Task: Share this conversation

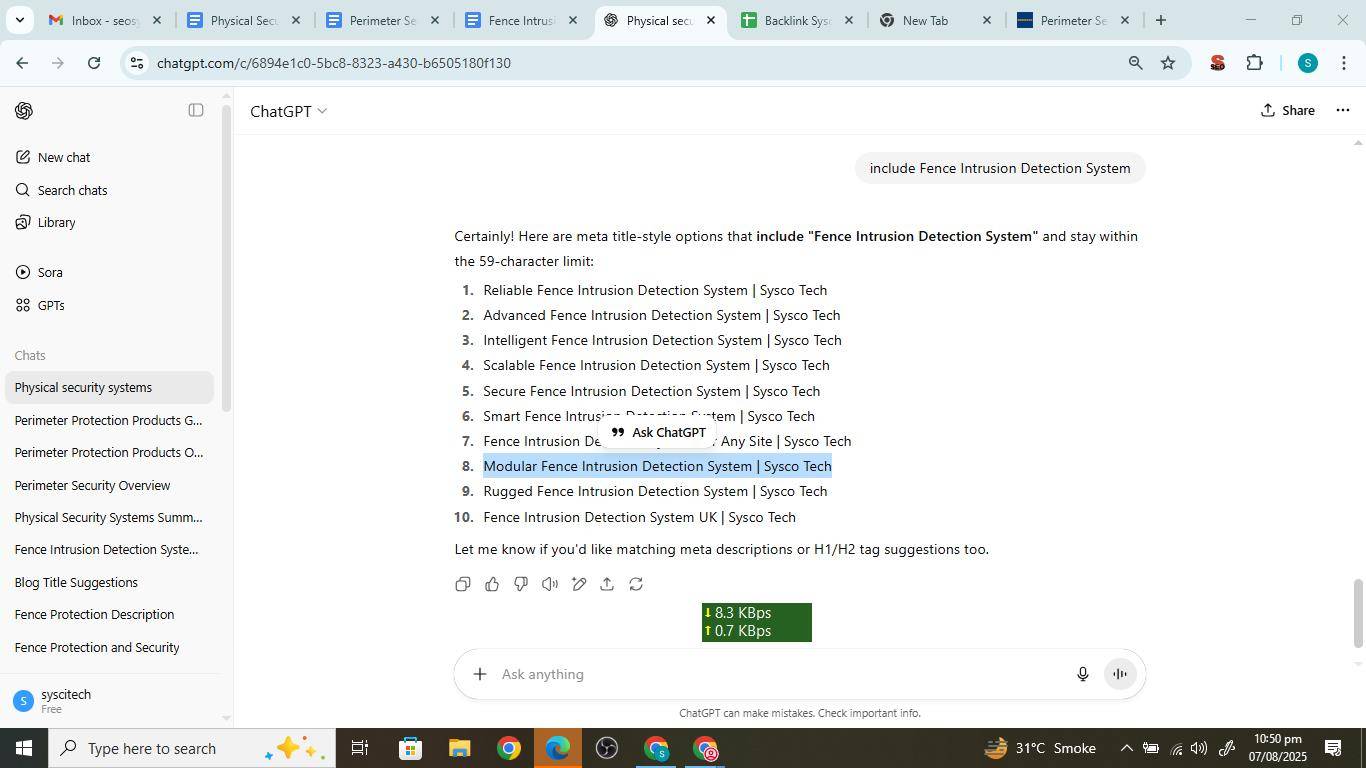Action: [1288, 110]
